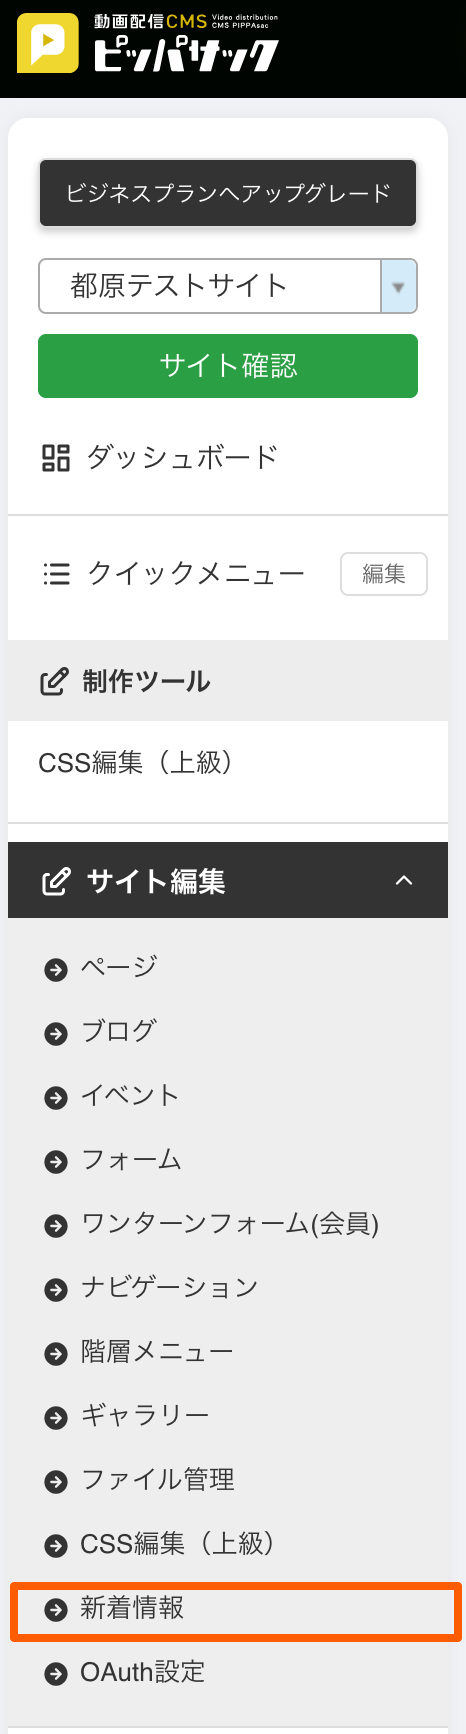Click ビジネスプランへアップグレード button
Image resolution: width=466 pixels, height=1734 pixels.
(228, 193)
